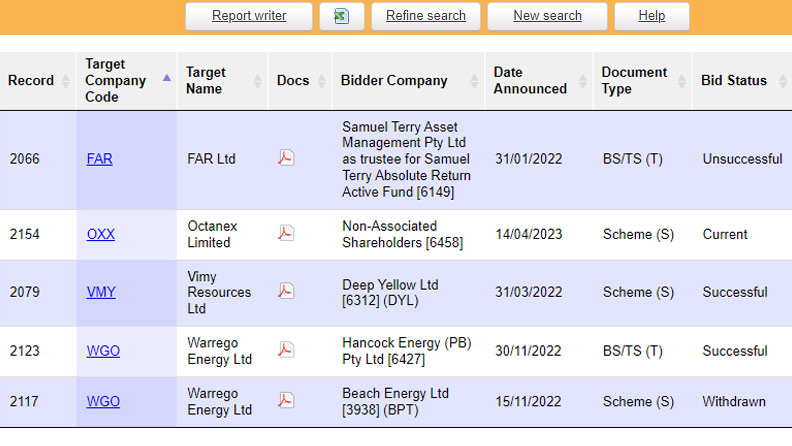Image resolution: width=792 pixels, height=446 pixels.
Task: Follow the OXX company code link
Action: pos(101,235)
